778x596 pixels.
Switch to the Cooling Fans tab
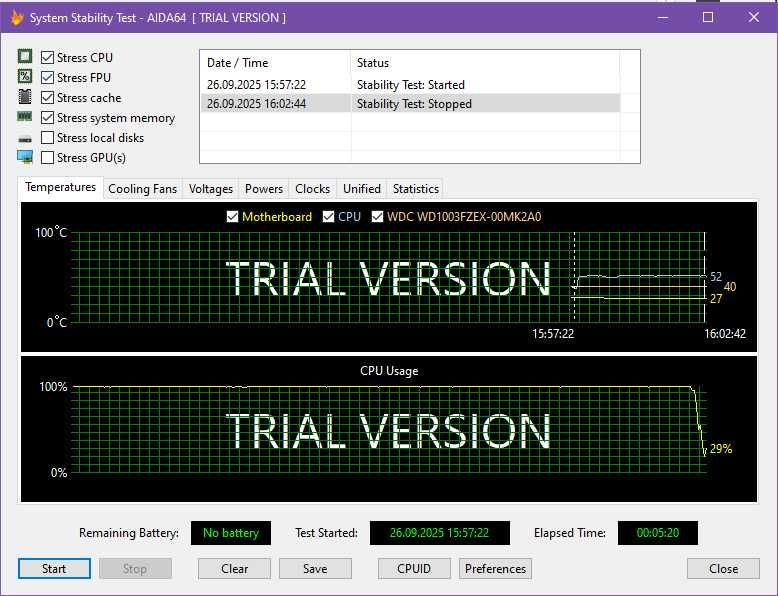point(142,189)
